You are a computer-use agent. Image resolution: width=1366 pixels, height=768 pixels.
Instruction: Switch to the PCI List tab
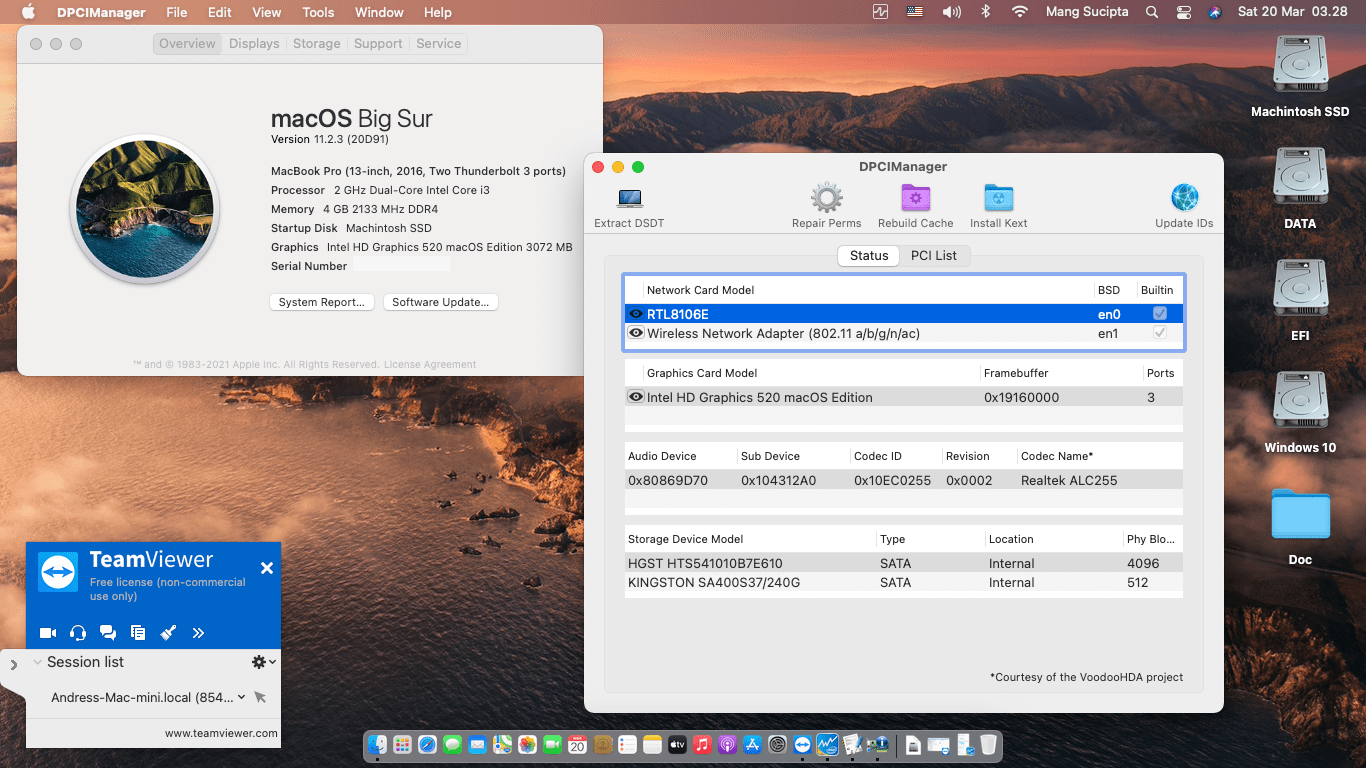click(933, 255)
